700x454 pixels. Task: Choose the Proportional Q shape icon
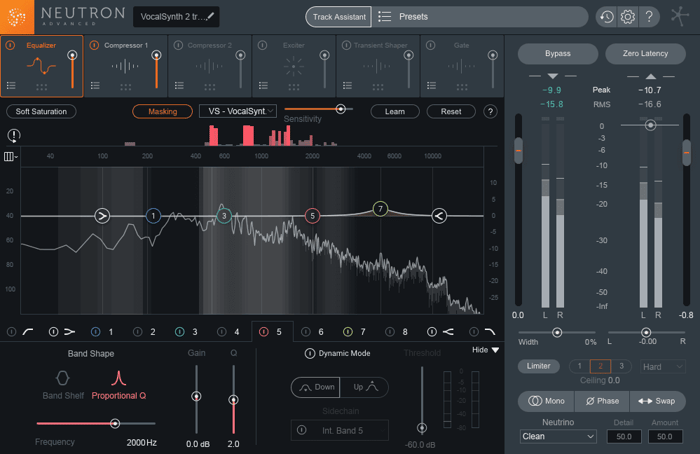pos(118,378)
